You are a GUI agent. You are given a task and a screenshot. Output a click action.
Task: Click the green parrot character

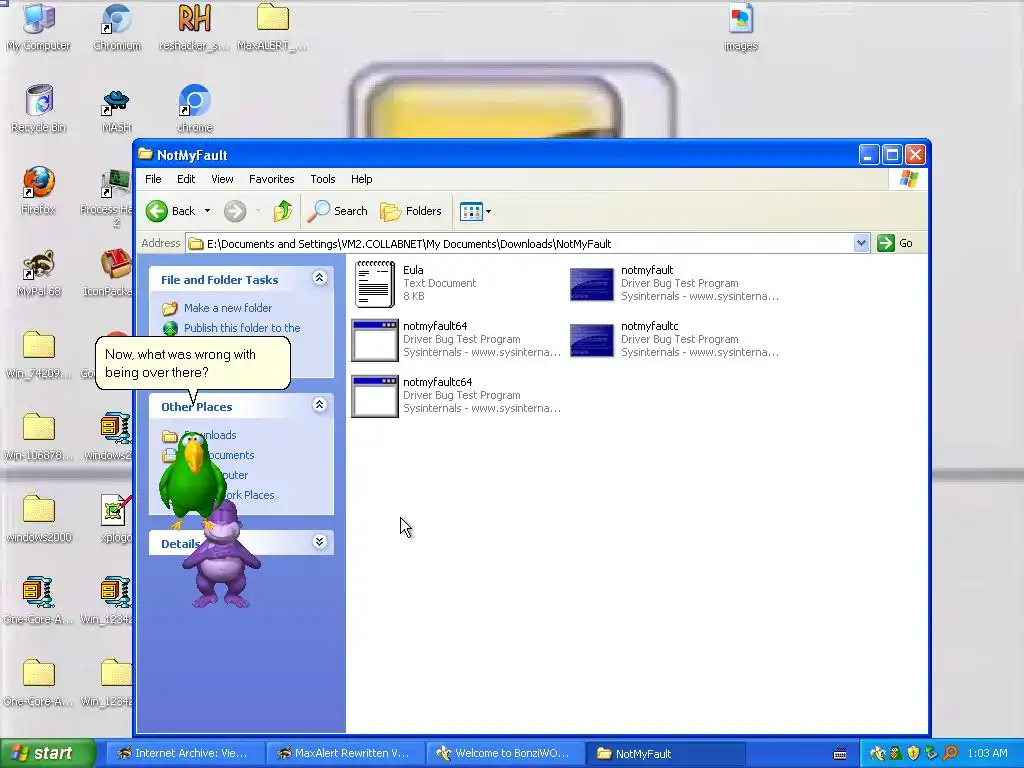coord(192,480)
